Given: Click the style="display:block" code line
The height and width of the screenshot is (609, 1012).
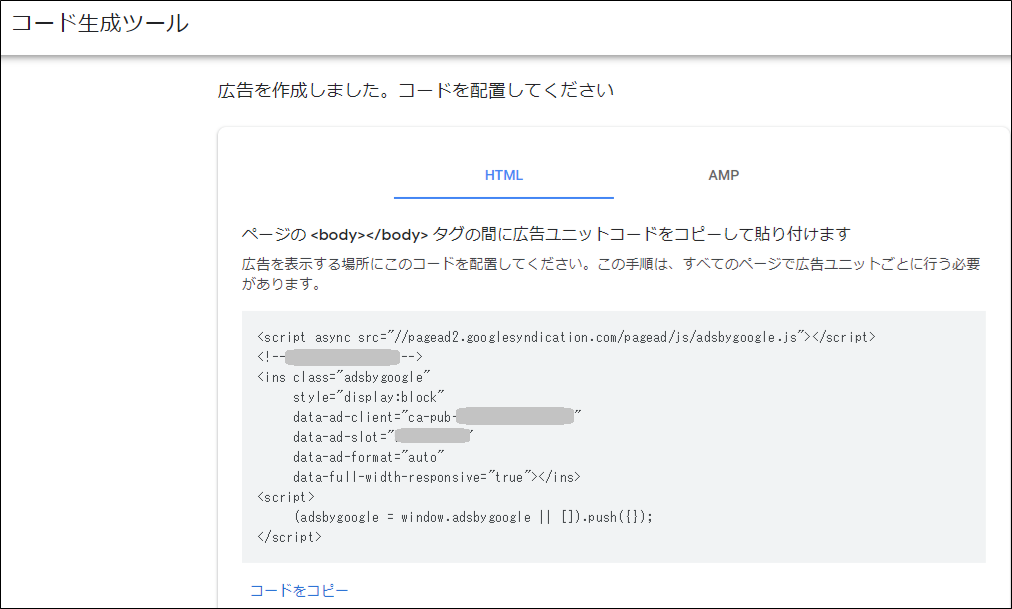Looking at the screenshot, I should point(369,397).
